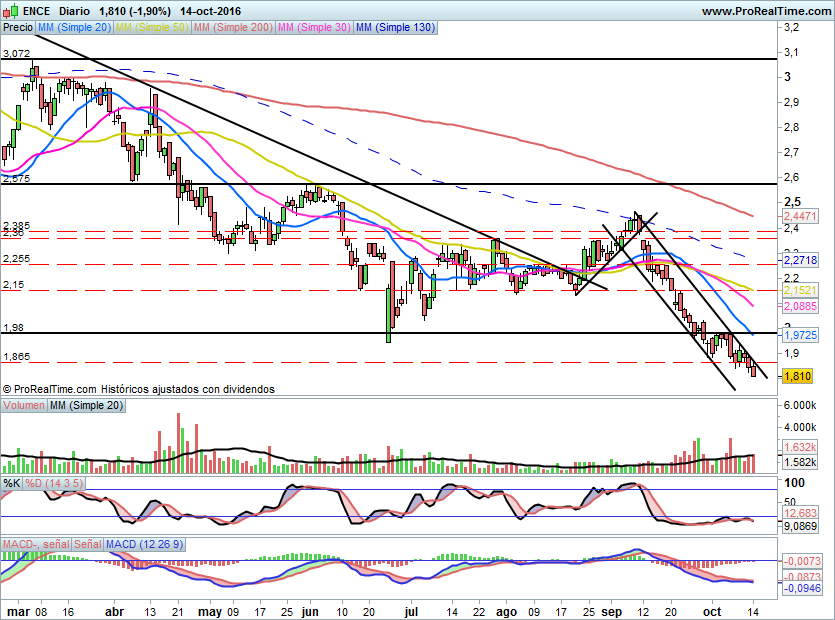The width and height of the screenshot is (835, 620).
Task: Select the Volumen panel label
Action: [24, 405]
